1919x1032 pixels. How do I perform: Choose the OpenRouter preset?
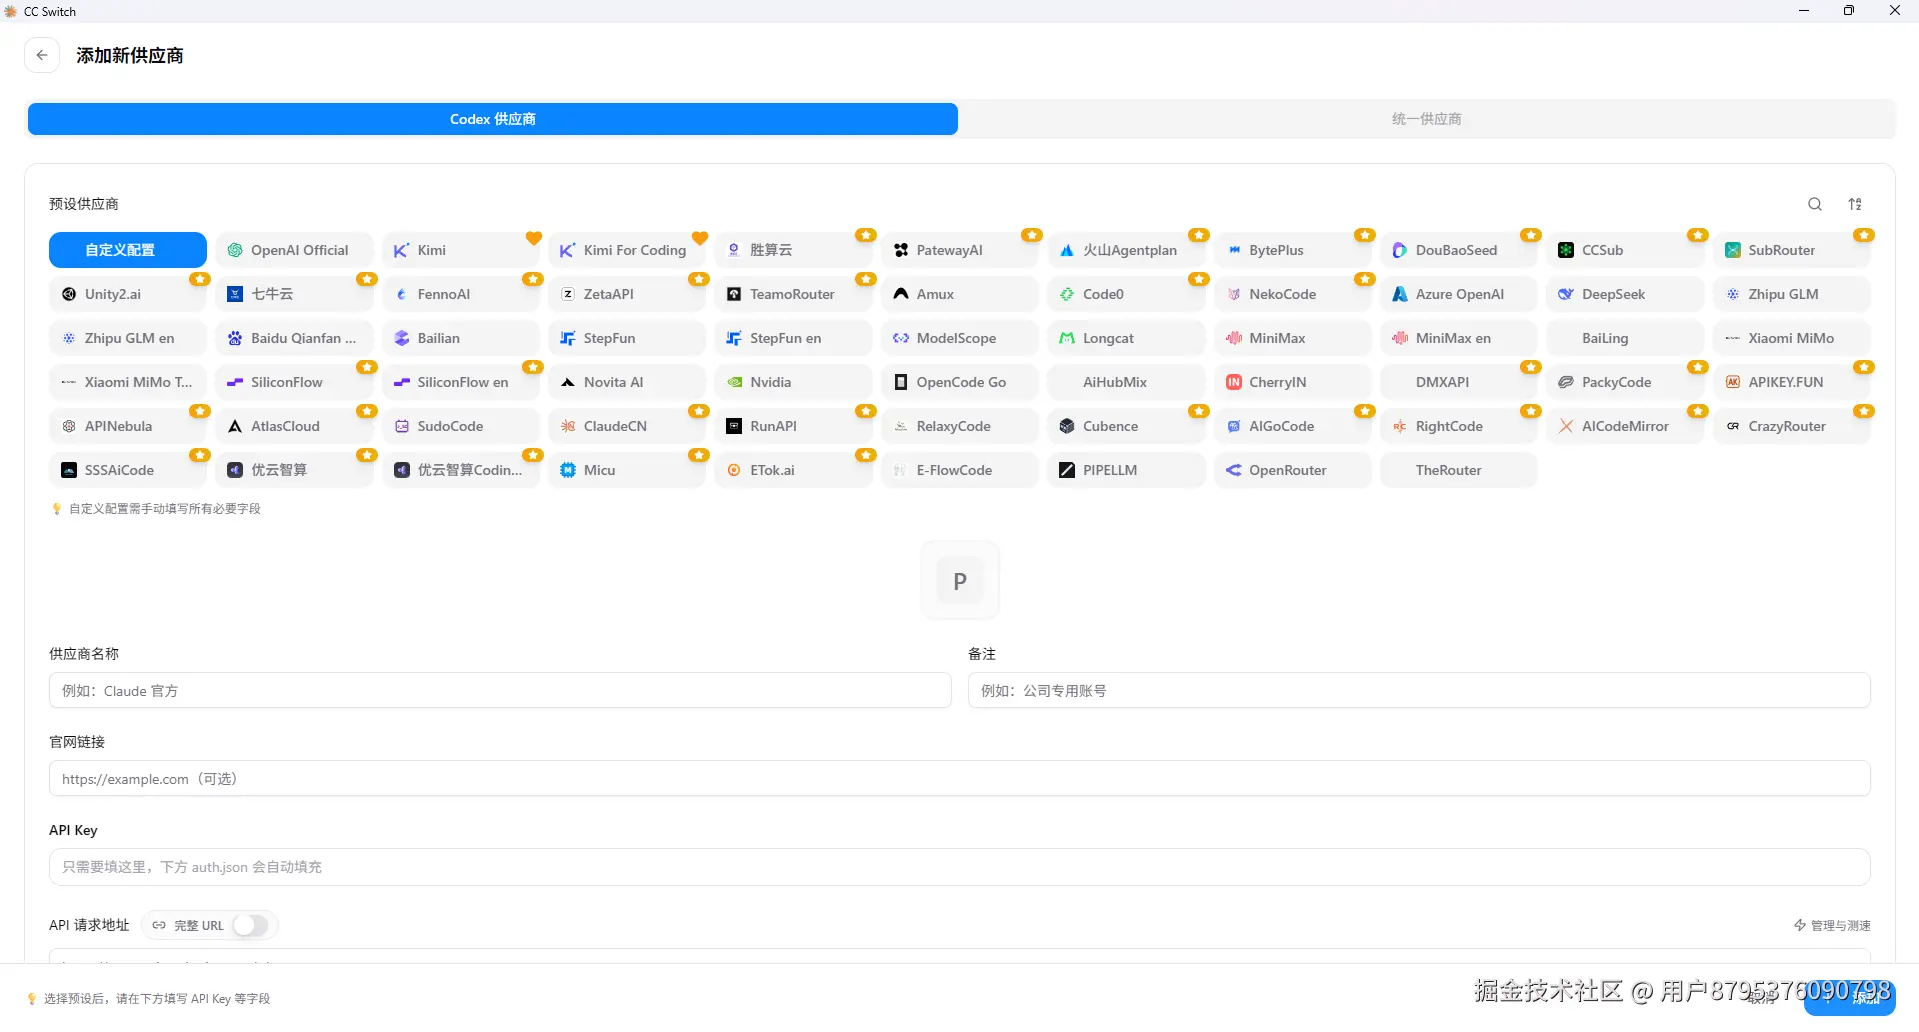click(1292, 470)
